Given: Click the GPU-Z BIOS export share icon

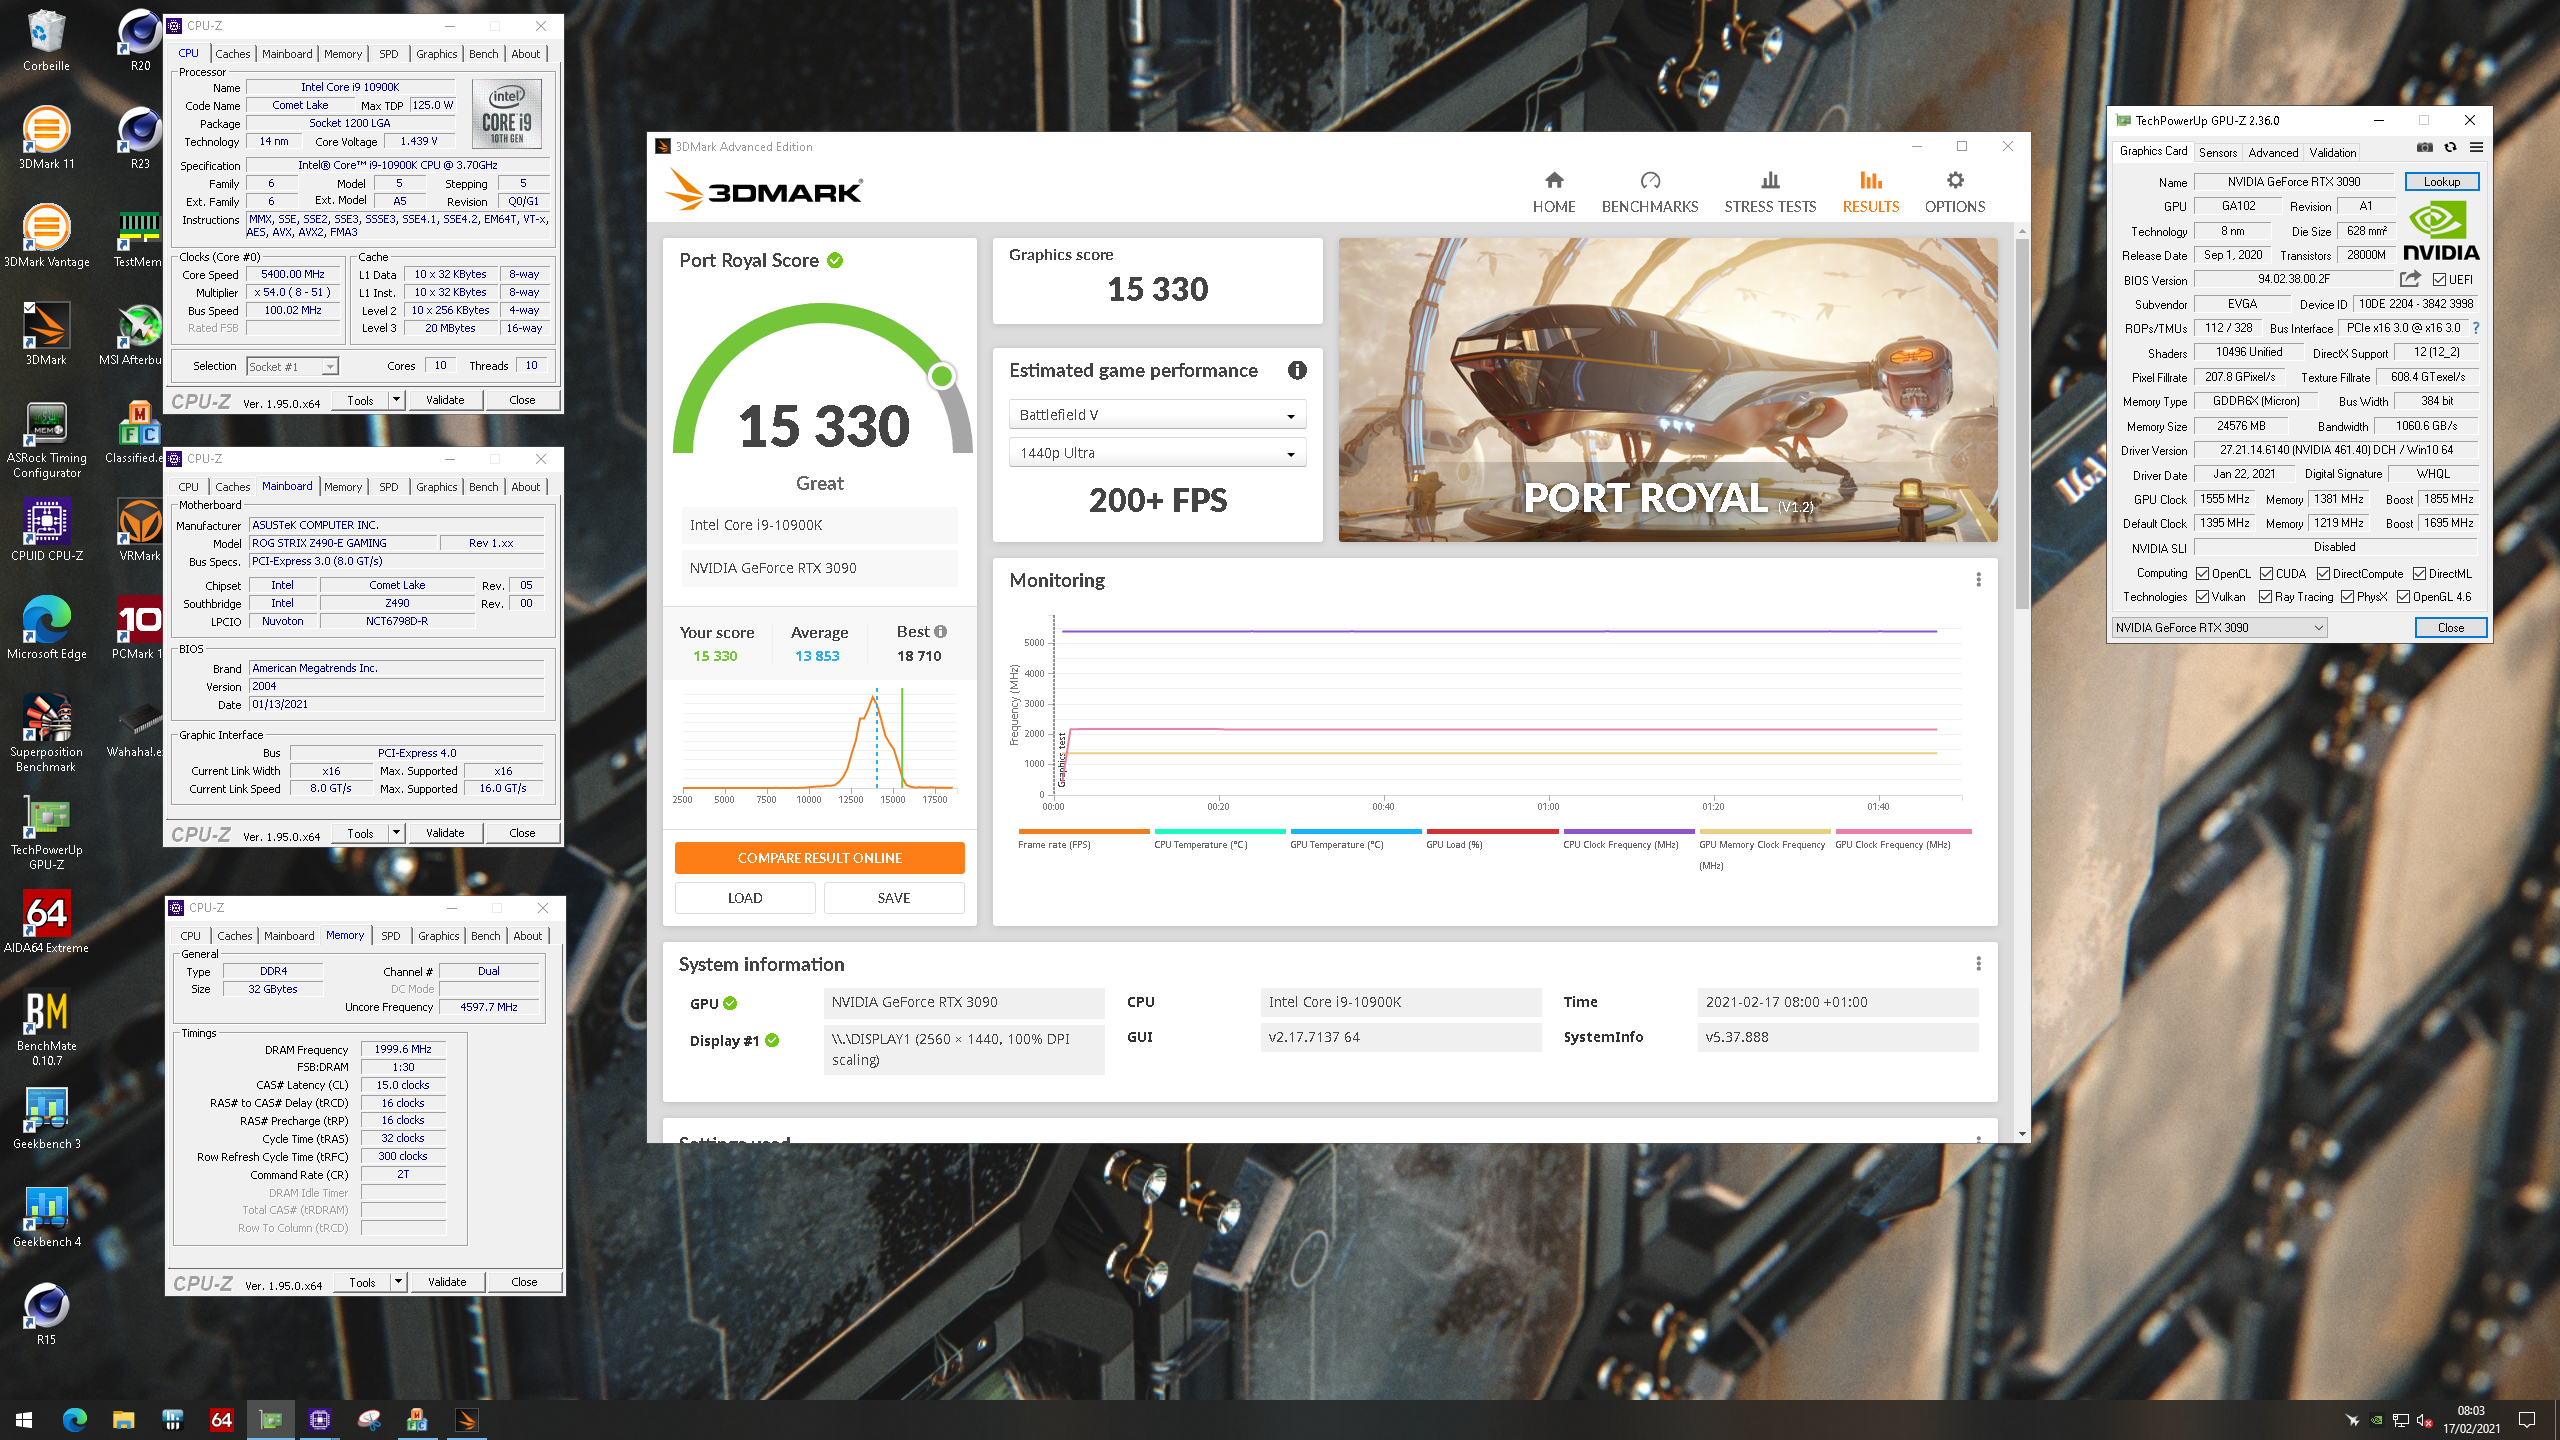Looking at the screenshot, I should coord(2410,279).
